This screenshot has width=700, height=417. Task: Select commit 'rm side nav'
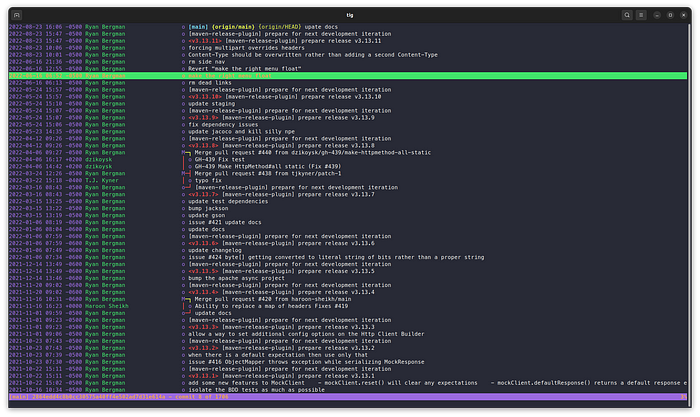coord(206,62)
